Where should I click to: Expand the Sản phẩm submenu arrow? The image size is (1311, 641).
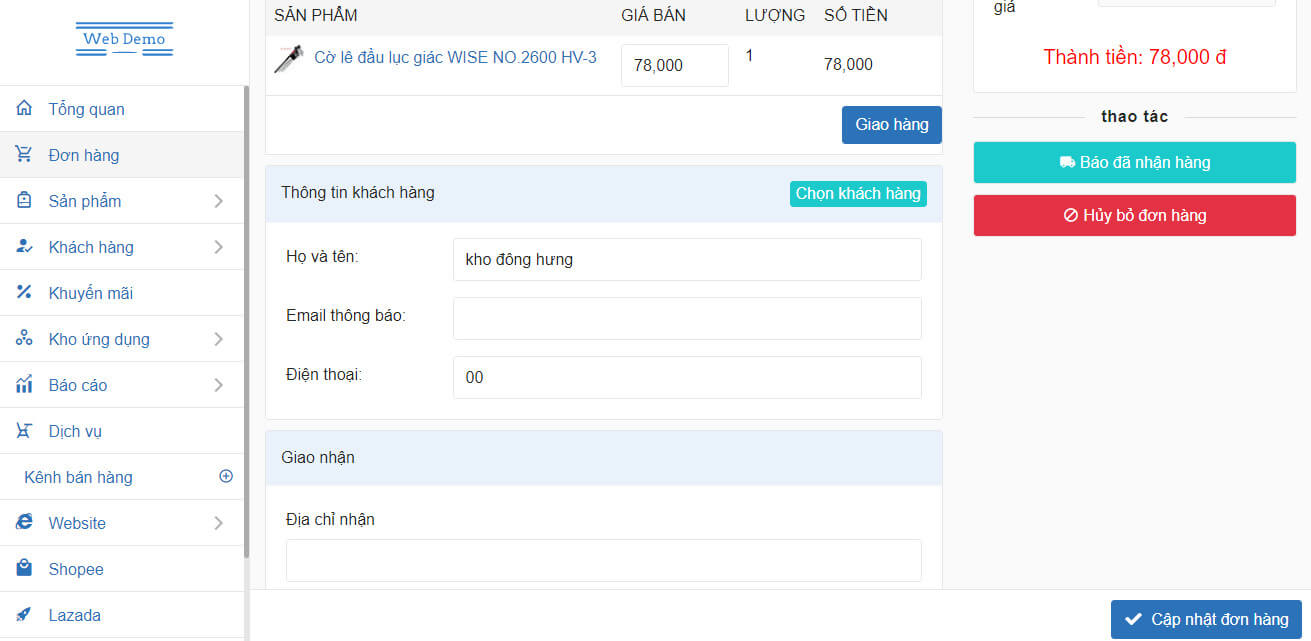tap(218, 201)
